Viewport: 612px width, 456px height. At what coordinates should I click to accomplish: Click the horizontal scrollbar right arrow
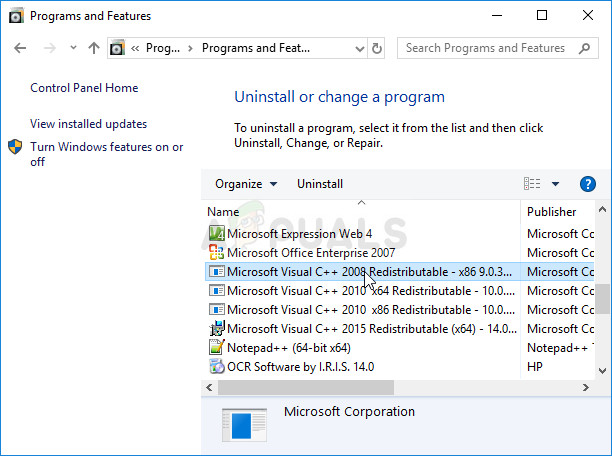point(588,387)
